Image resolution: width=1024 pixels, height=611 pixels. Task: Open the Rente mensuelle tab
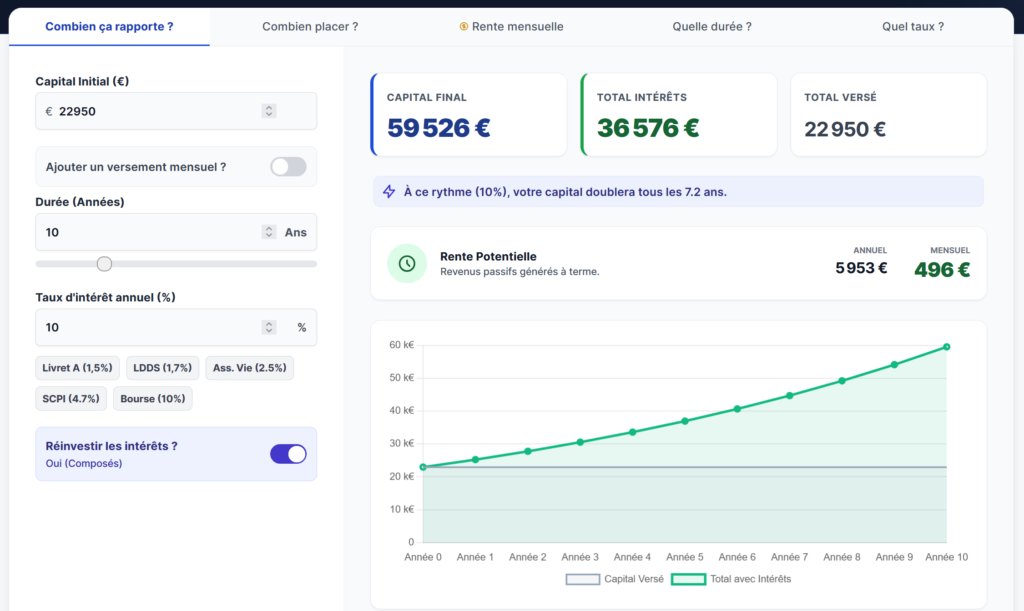pyautogui.click(x=511, y=27)
